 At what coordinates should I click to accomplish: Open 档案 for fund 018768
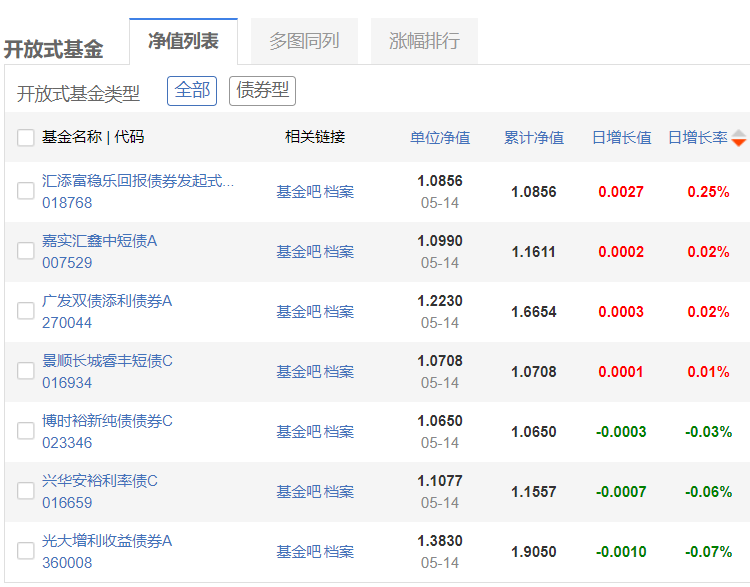click(x=339, y=192)
